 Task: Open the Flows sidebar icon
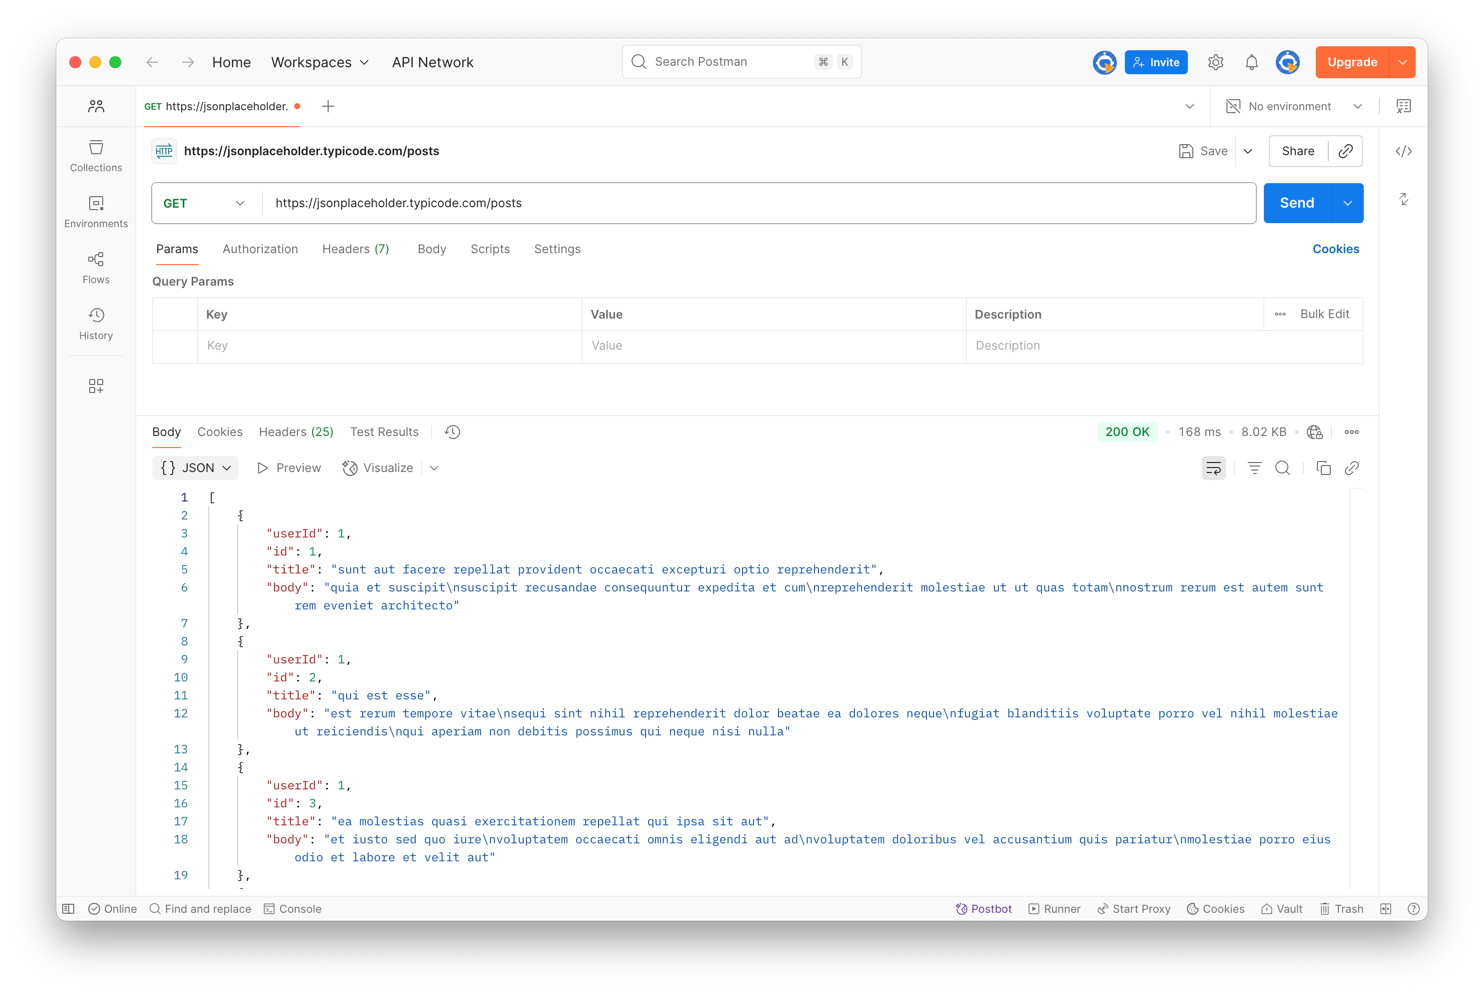tap(96, 267)
